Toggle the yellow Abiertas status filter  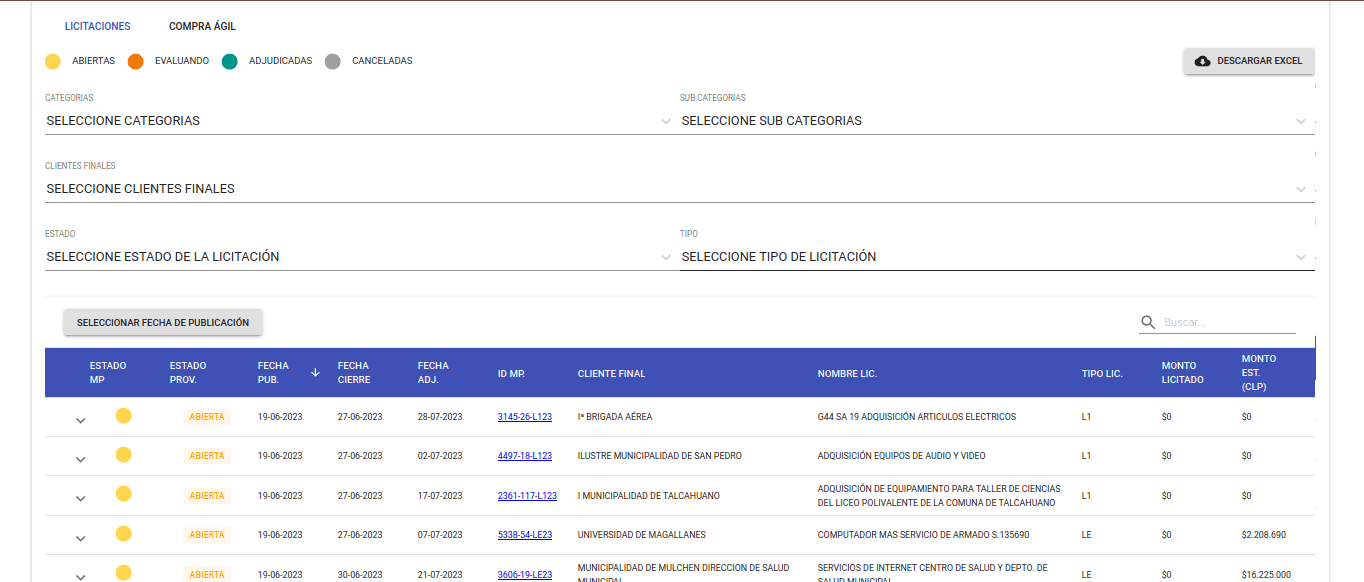point(53,61)
